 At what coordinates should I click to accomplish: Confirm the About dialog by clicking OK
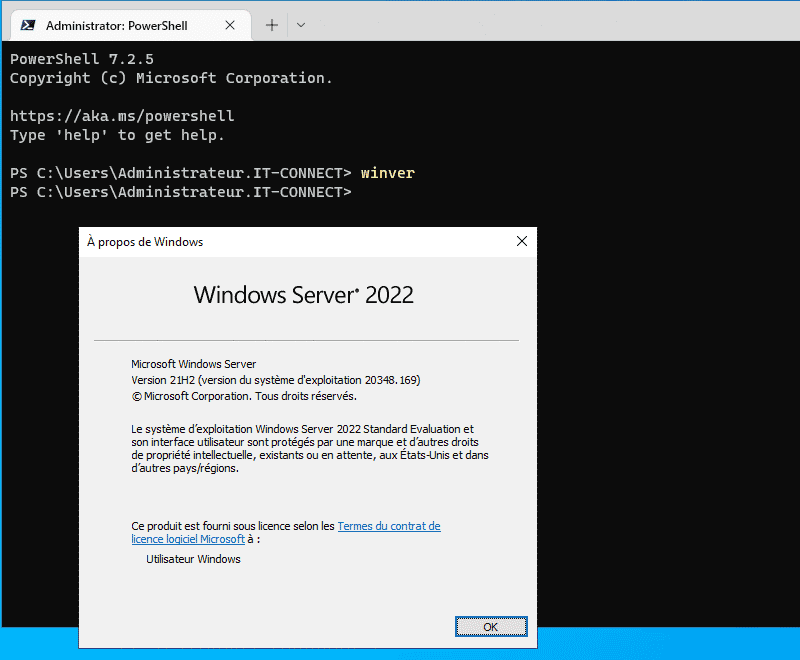(x=491, y=626)
